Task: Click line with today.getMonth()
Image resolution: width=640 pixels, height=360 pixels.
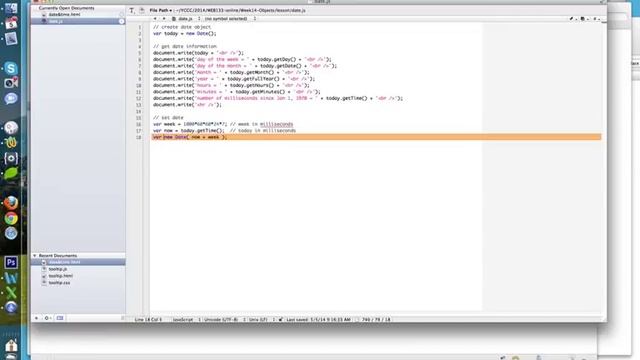Action: (231, 72)
